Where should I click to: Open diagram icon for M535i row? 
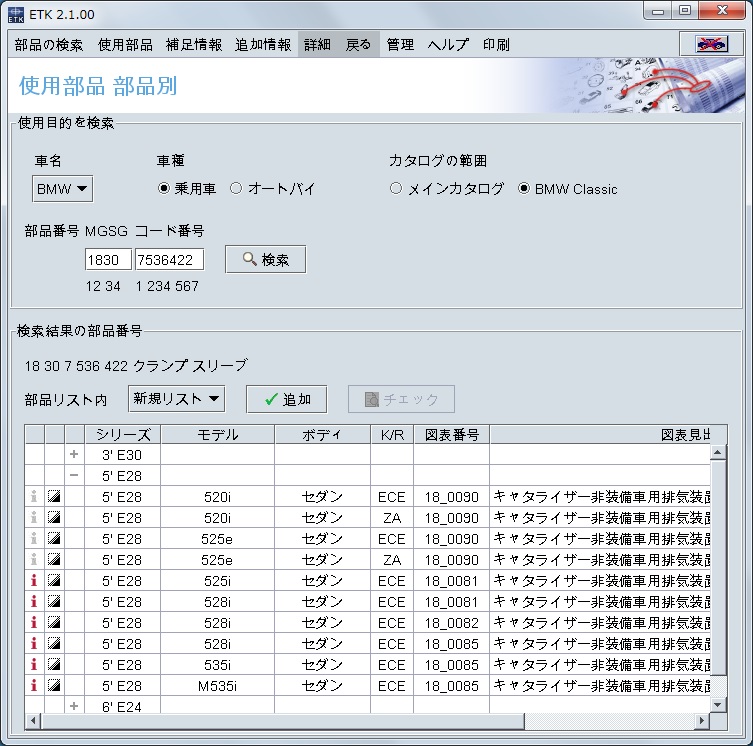pyautogui.click(x=54, y=685)
